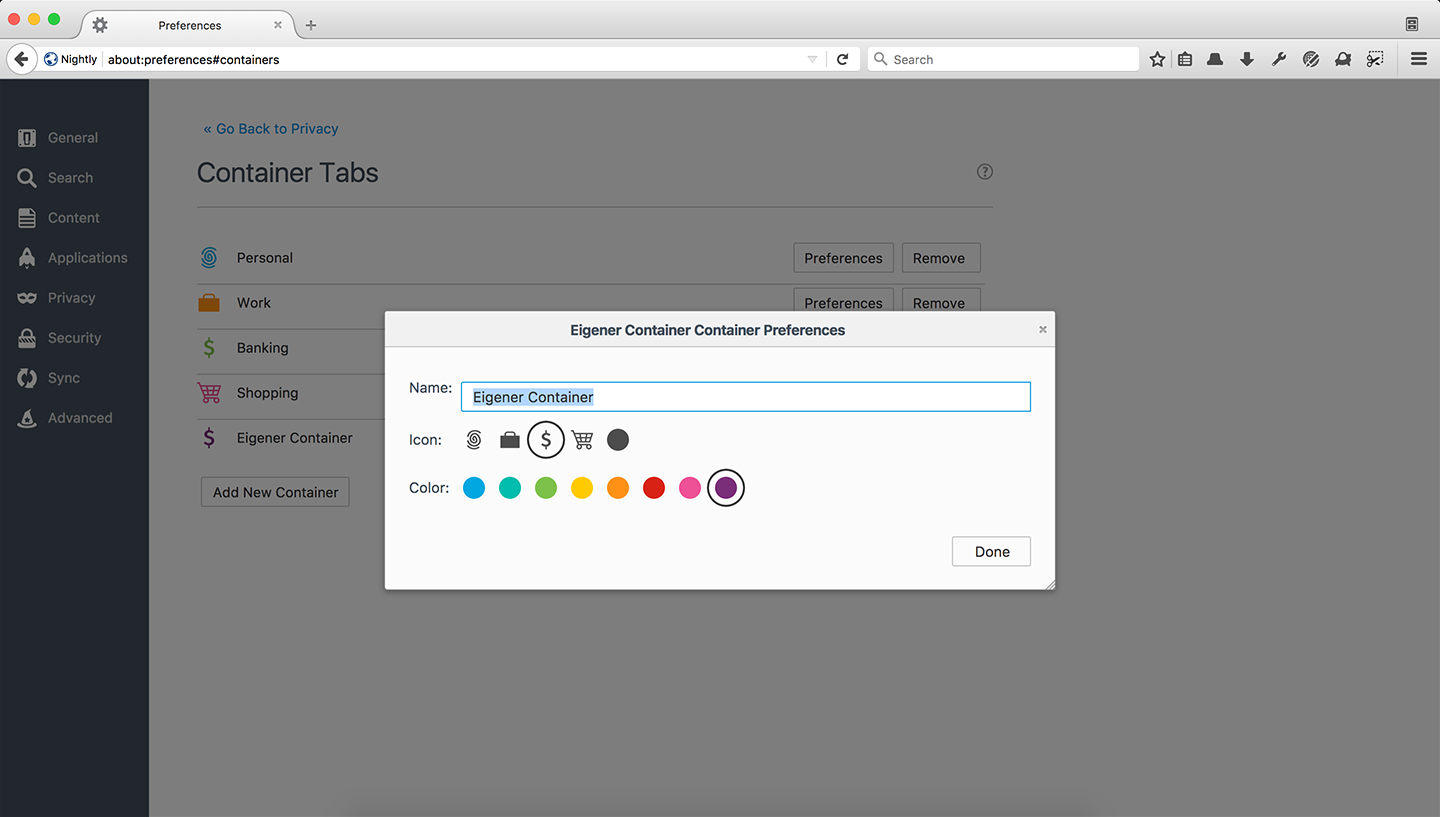
Task: Expand the URL bar history dropdown
Action: pos(812,59)
